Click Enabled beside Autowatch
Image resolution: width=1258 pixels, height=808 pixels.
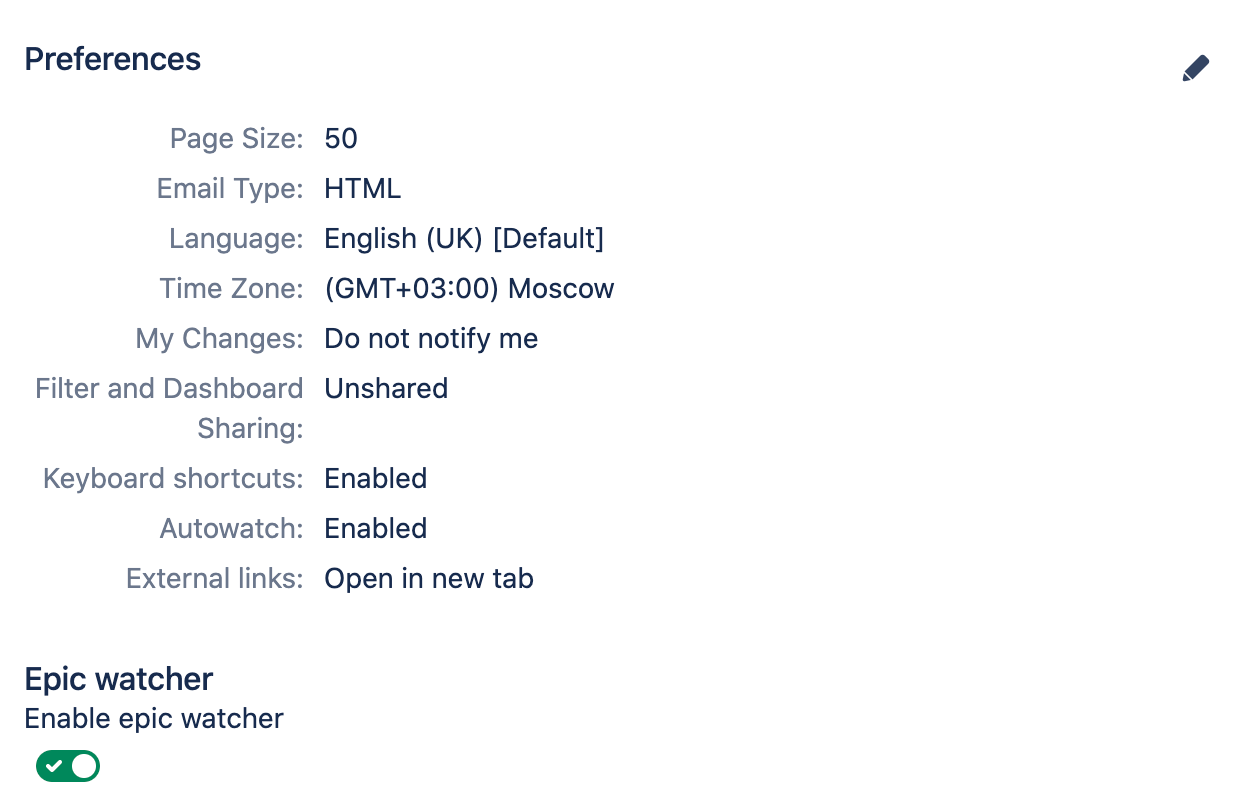376,528
